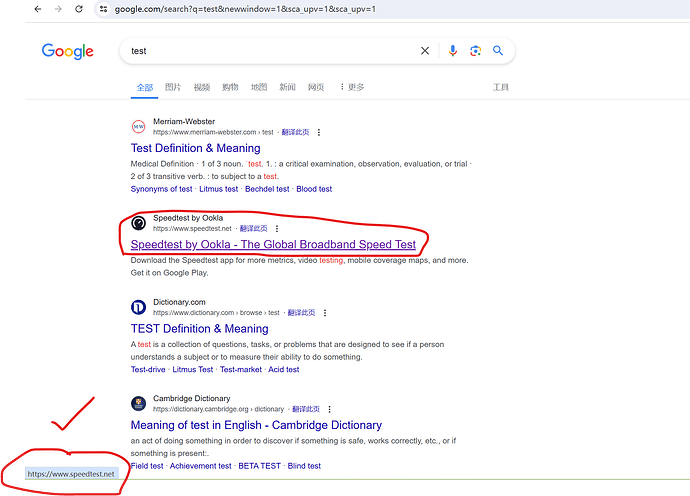The height and width of the screenshot is (496, 690).
Task: Translate the Dictionary.com result page
Action: (301, 312)
